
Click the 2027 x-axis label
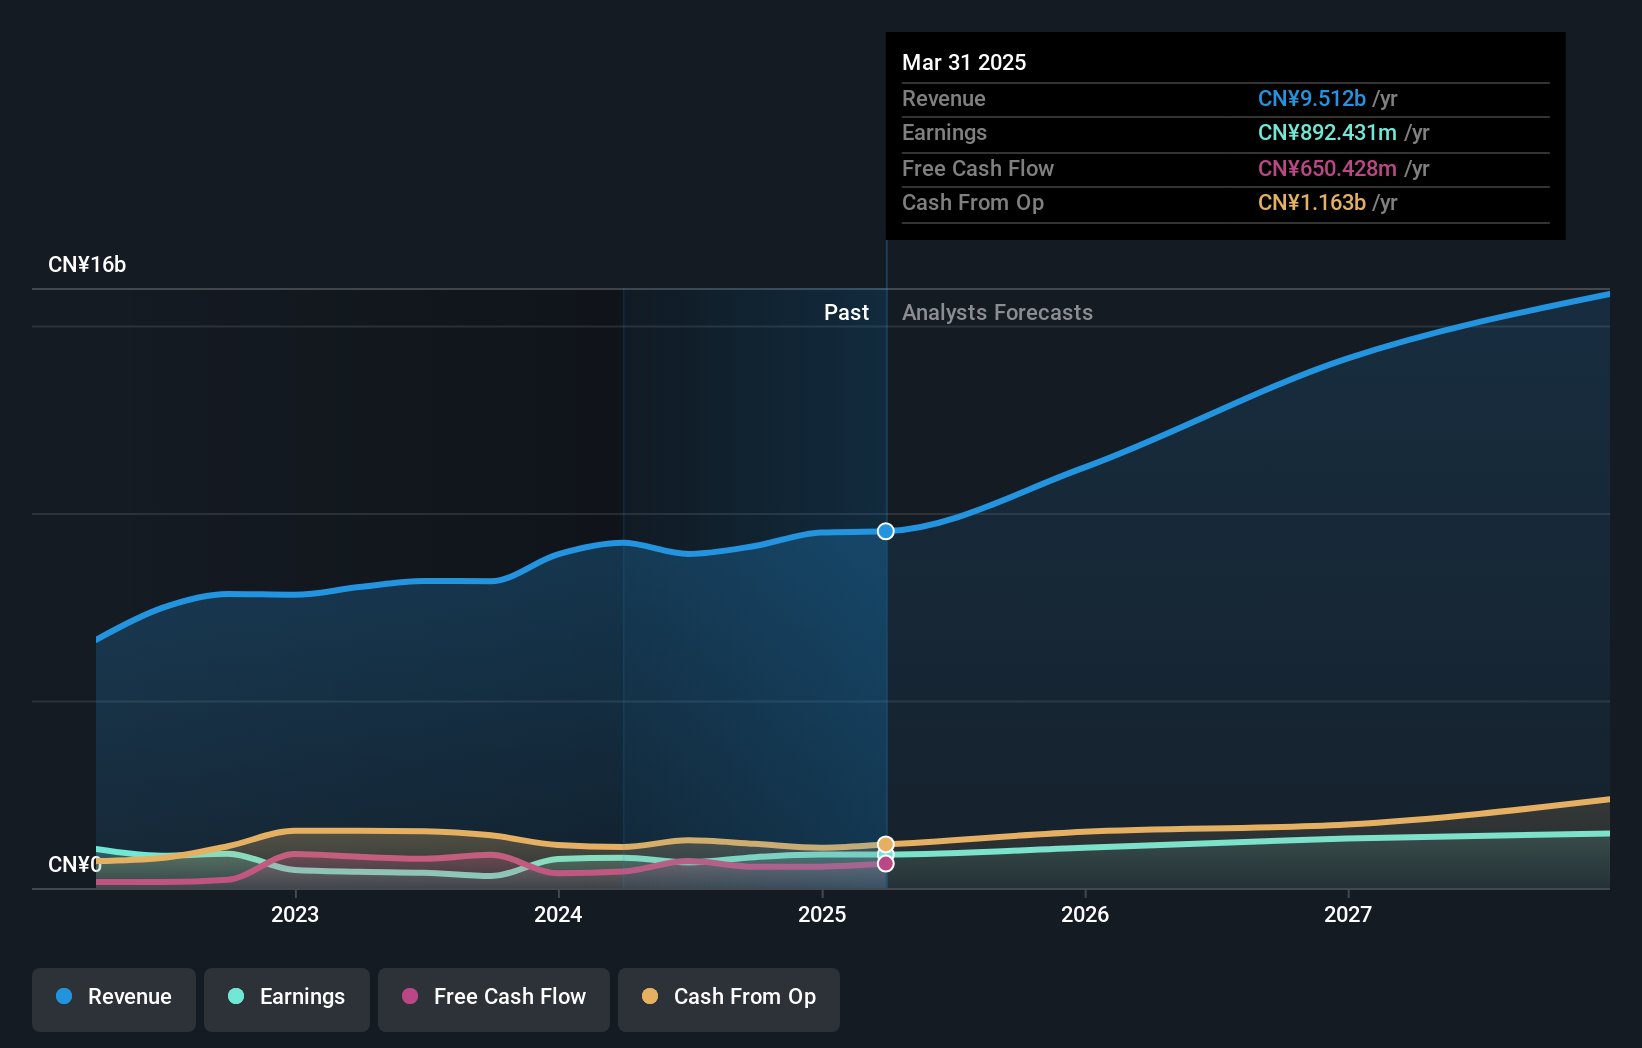pyautogui.click(x=1348, y=915)
